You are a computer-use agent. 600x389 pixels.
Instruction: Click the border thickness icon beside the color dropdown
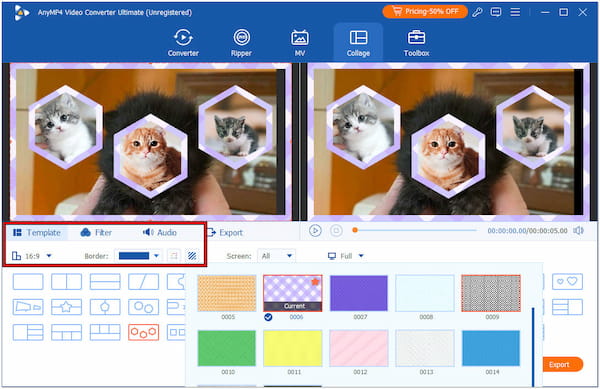click(174, 256)
